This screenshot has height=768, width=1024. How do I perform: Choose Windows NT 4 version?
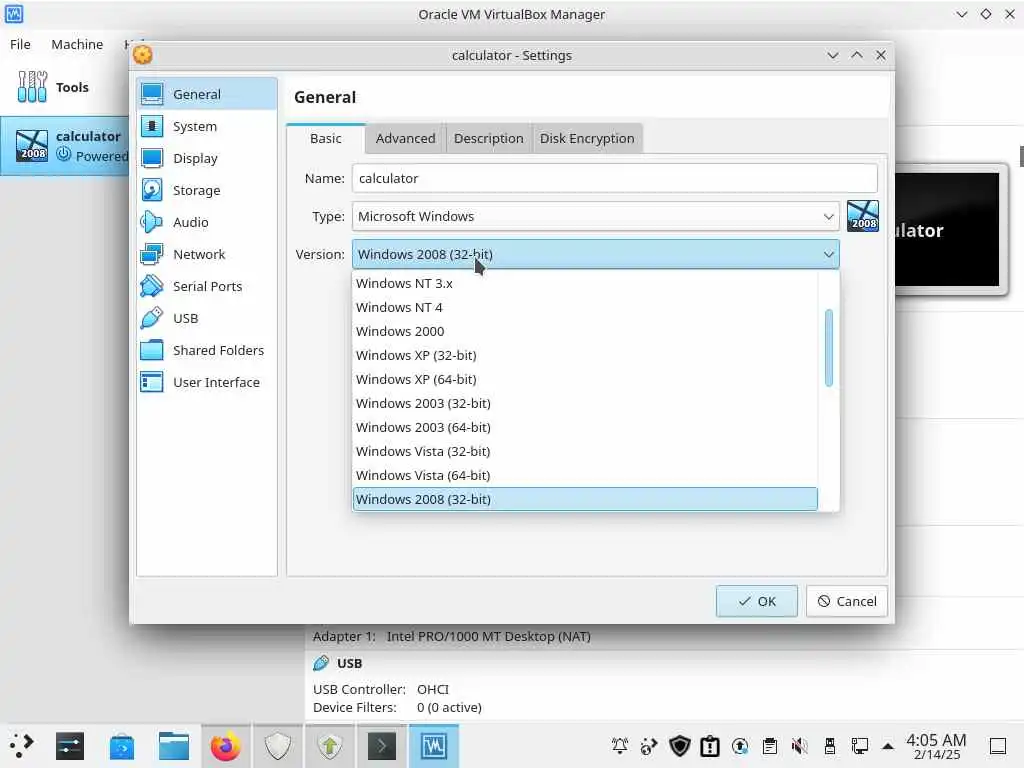tap(585, 308)
